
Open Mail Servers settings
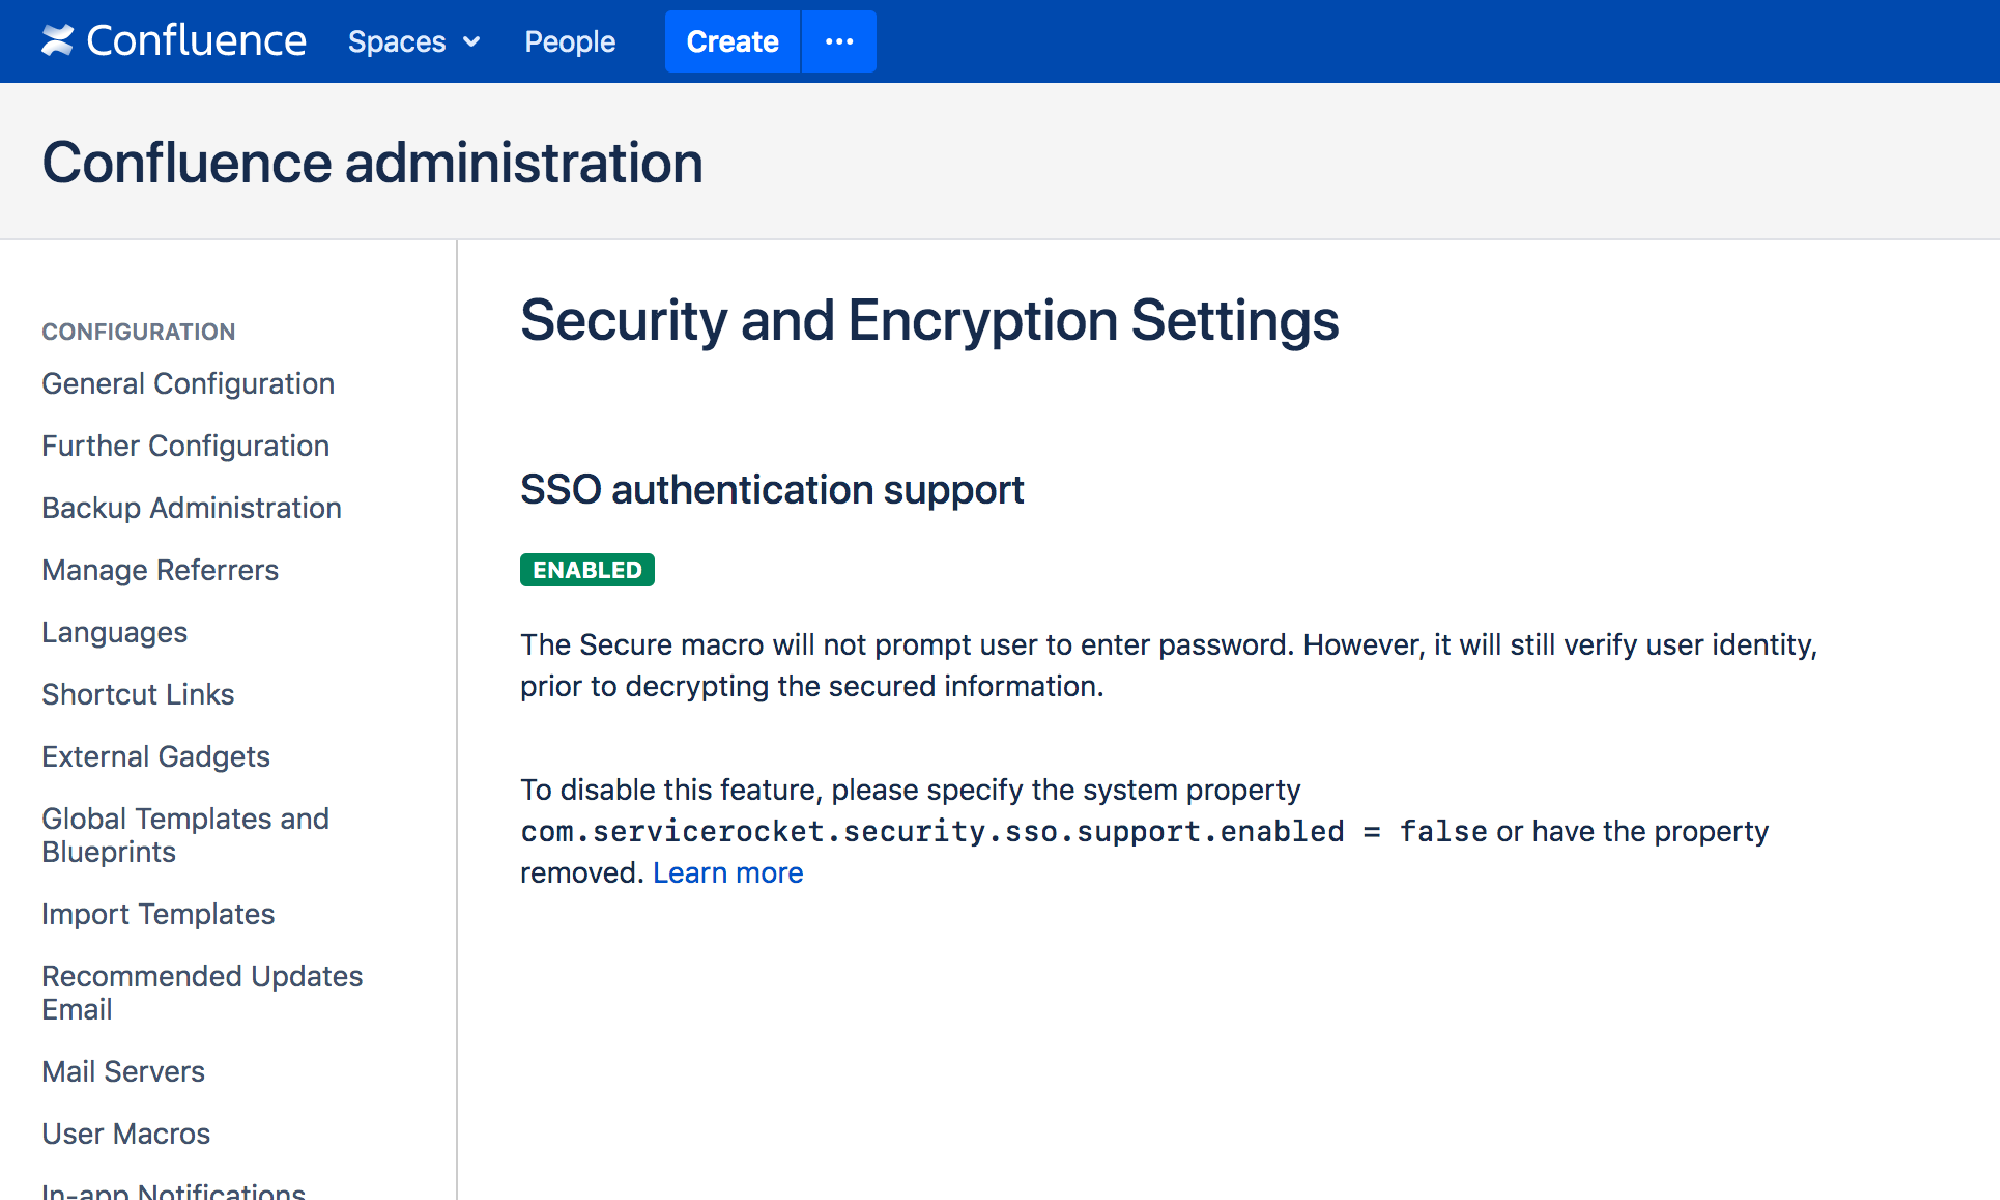tap(123, 1071)
